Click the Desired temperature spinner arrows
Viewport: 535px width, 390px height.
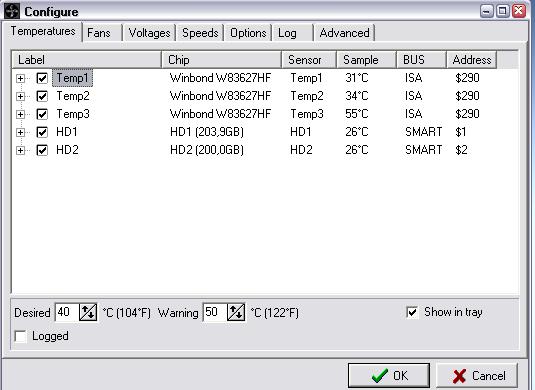pos(88,312)
